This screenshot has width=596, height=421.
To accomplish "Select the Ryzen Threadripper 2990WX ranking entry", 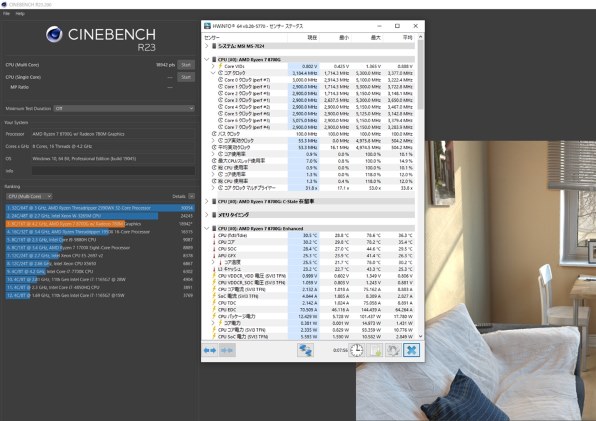I will pyautogui.click(x=100, y=208).
